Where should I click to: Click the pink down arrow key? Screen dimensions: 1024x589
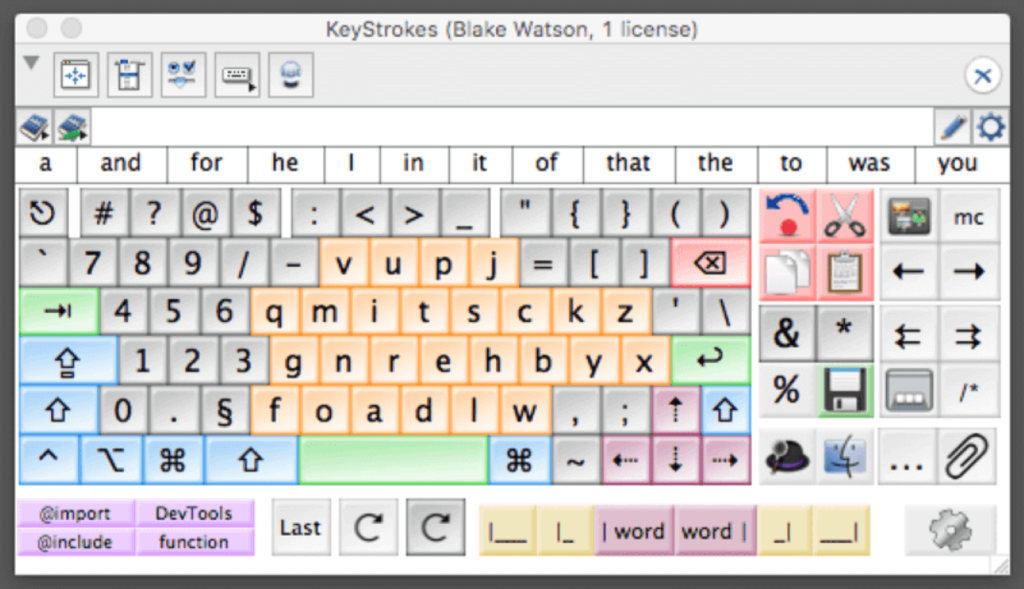(x=675, y=460)
